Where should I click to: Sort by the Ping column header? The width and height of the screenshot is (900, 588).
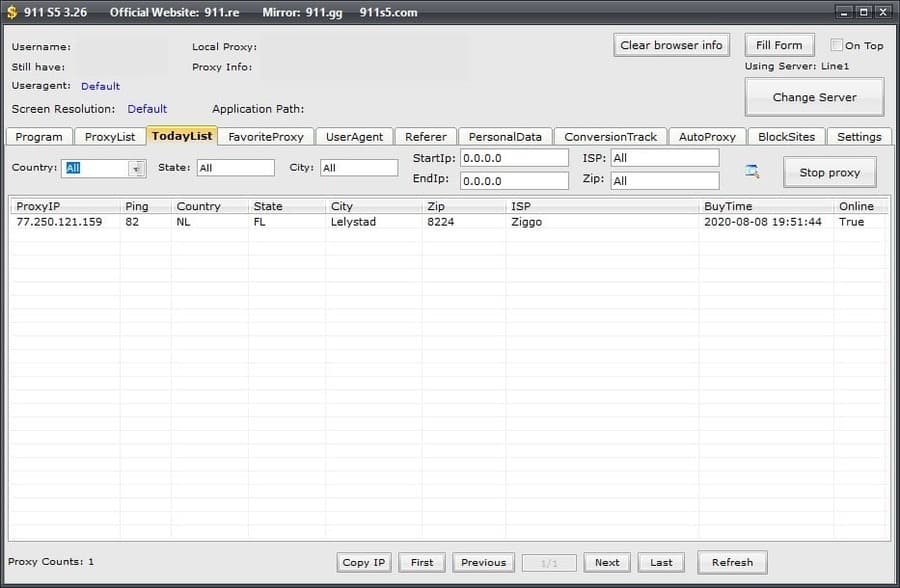[145, 206]
